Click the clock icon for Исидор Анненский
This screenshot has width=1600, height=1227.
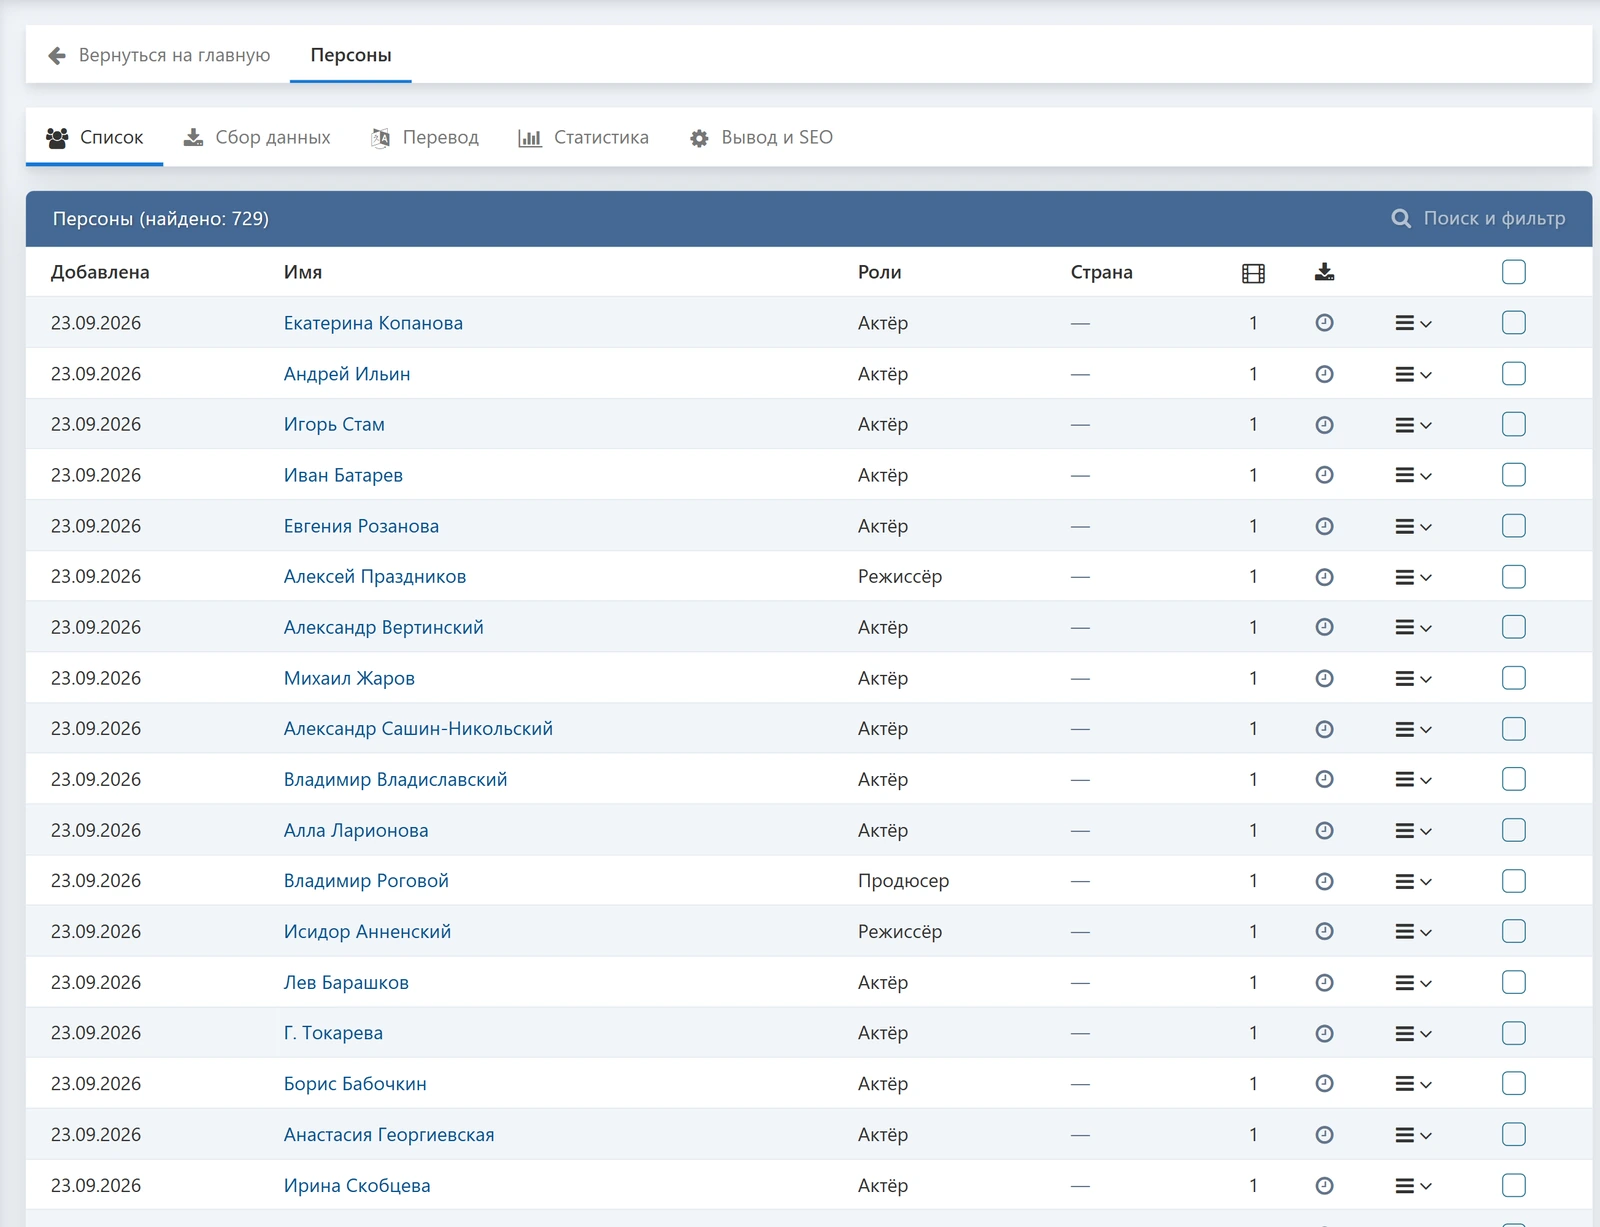point(1324,932)
